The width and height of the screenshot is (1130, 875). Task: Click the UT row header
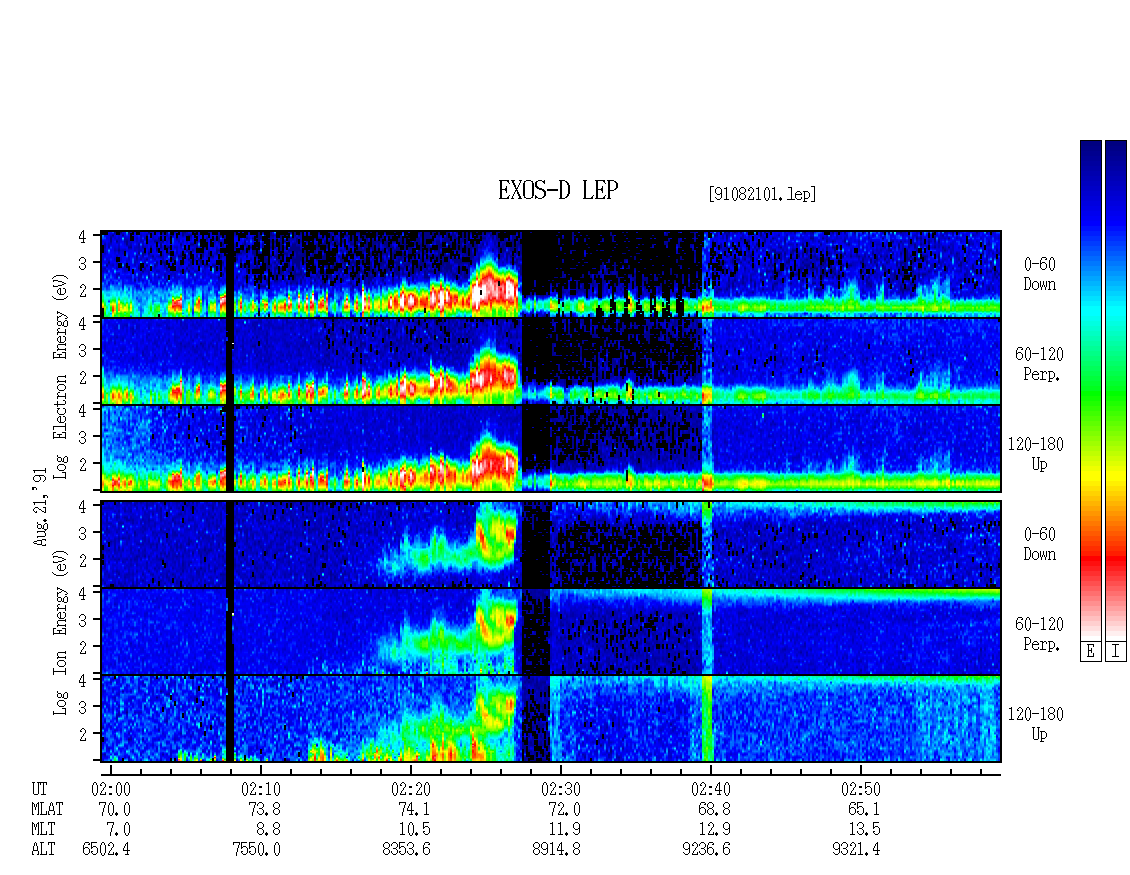click(x=39, y=789)
